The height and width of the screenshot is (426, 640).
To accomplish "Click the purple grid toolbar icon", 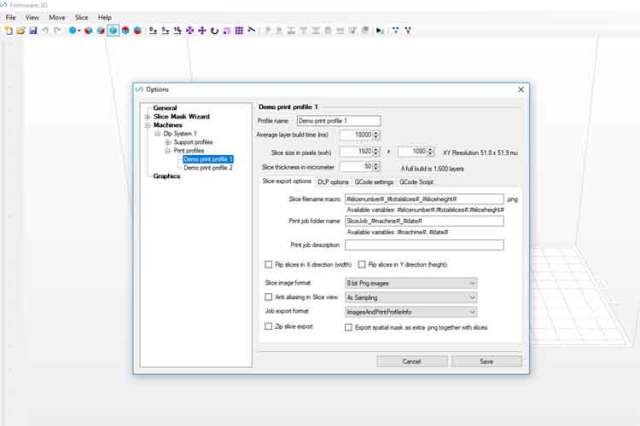I will pos(239,31).
